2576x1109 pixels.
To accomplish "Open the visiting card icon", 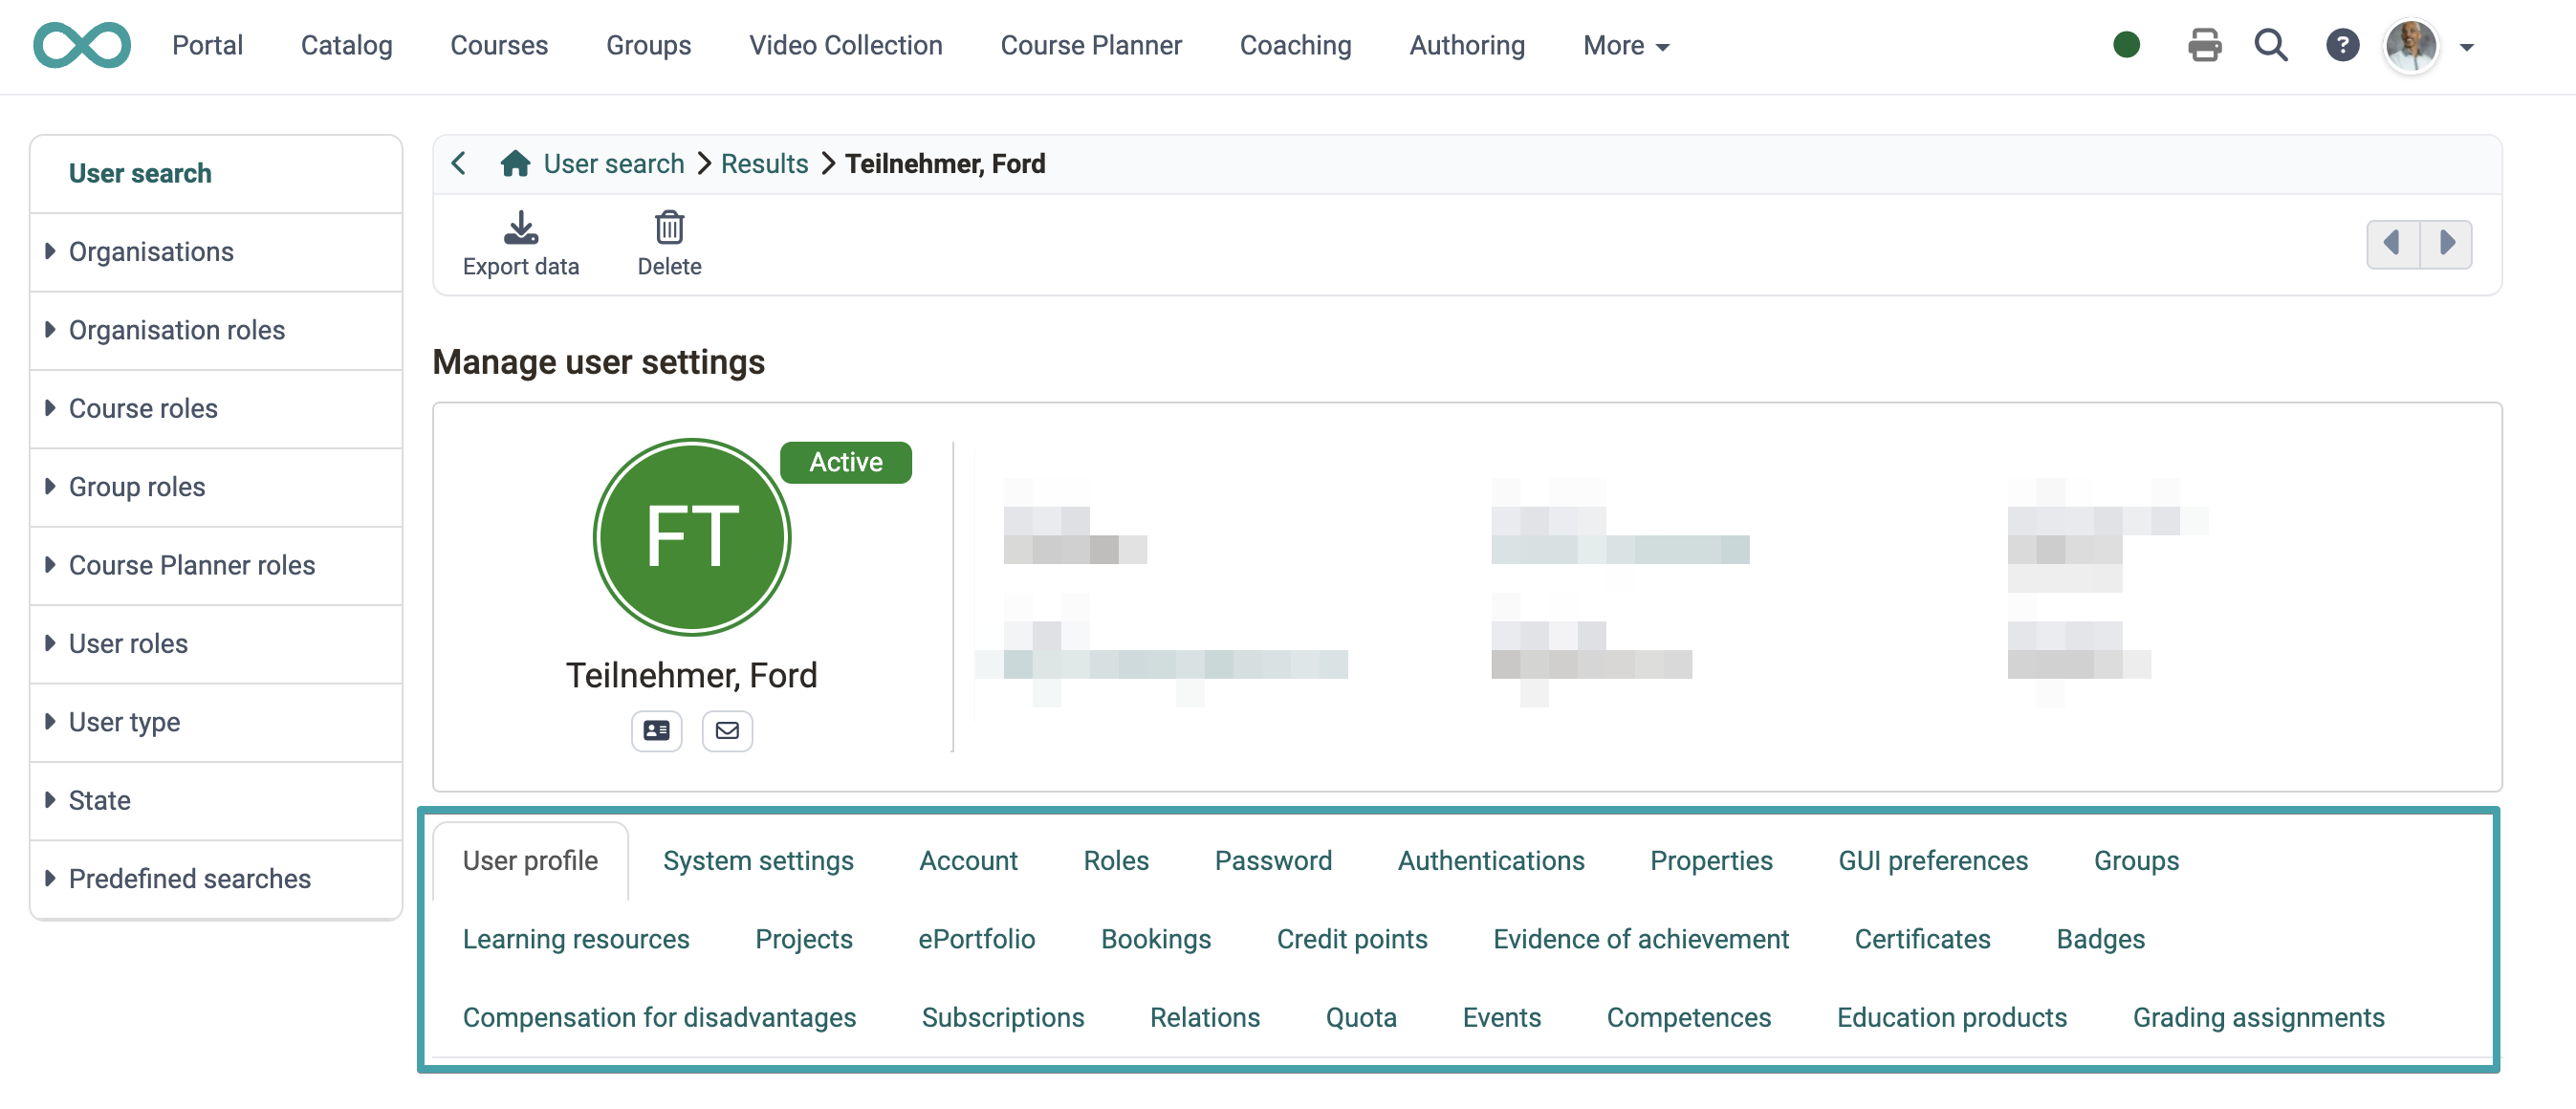I will point(656,730).
